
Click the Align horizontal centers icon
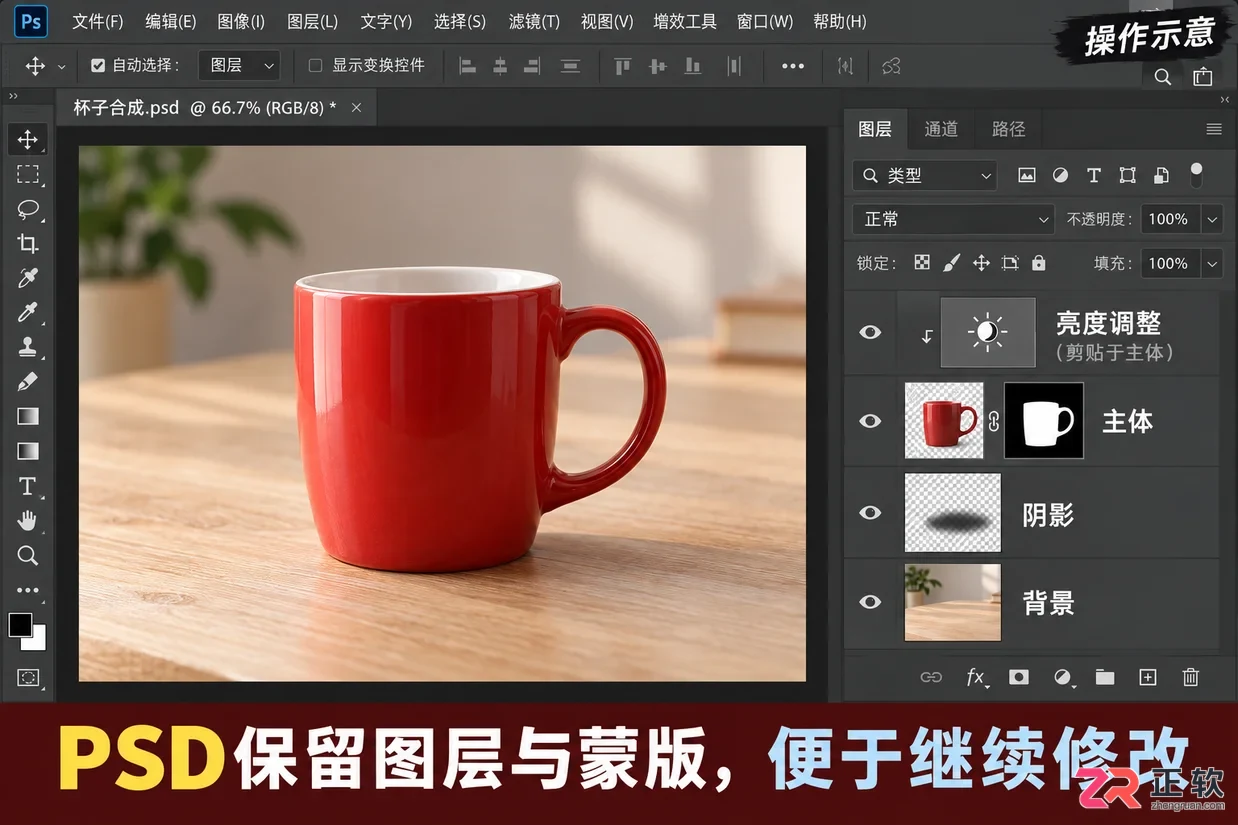click(x=500, y=66)
